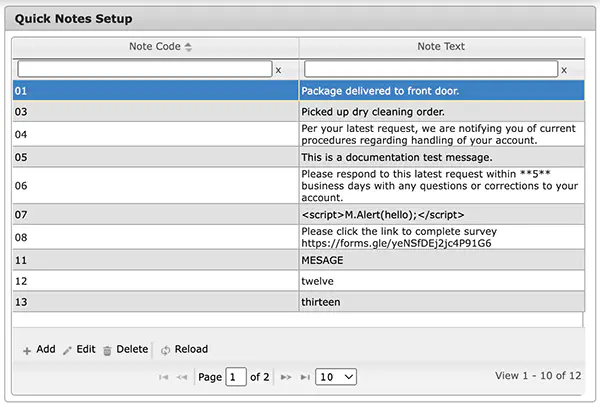
Task: Open the rows-per-page dropdown showing 10
Action: [x=336, y=377]
